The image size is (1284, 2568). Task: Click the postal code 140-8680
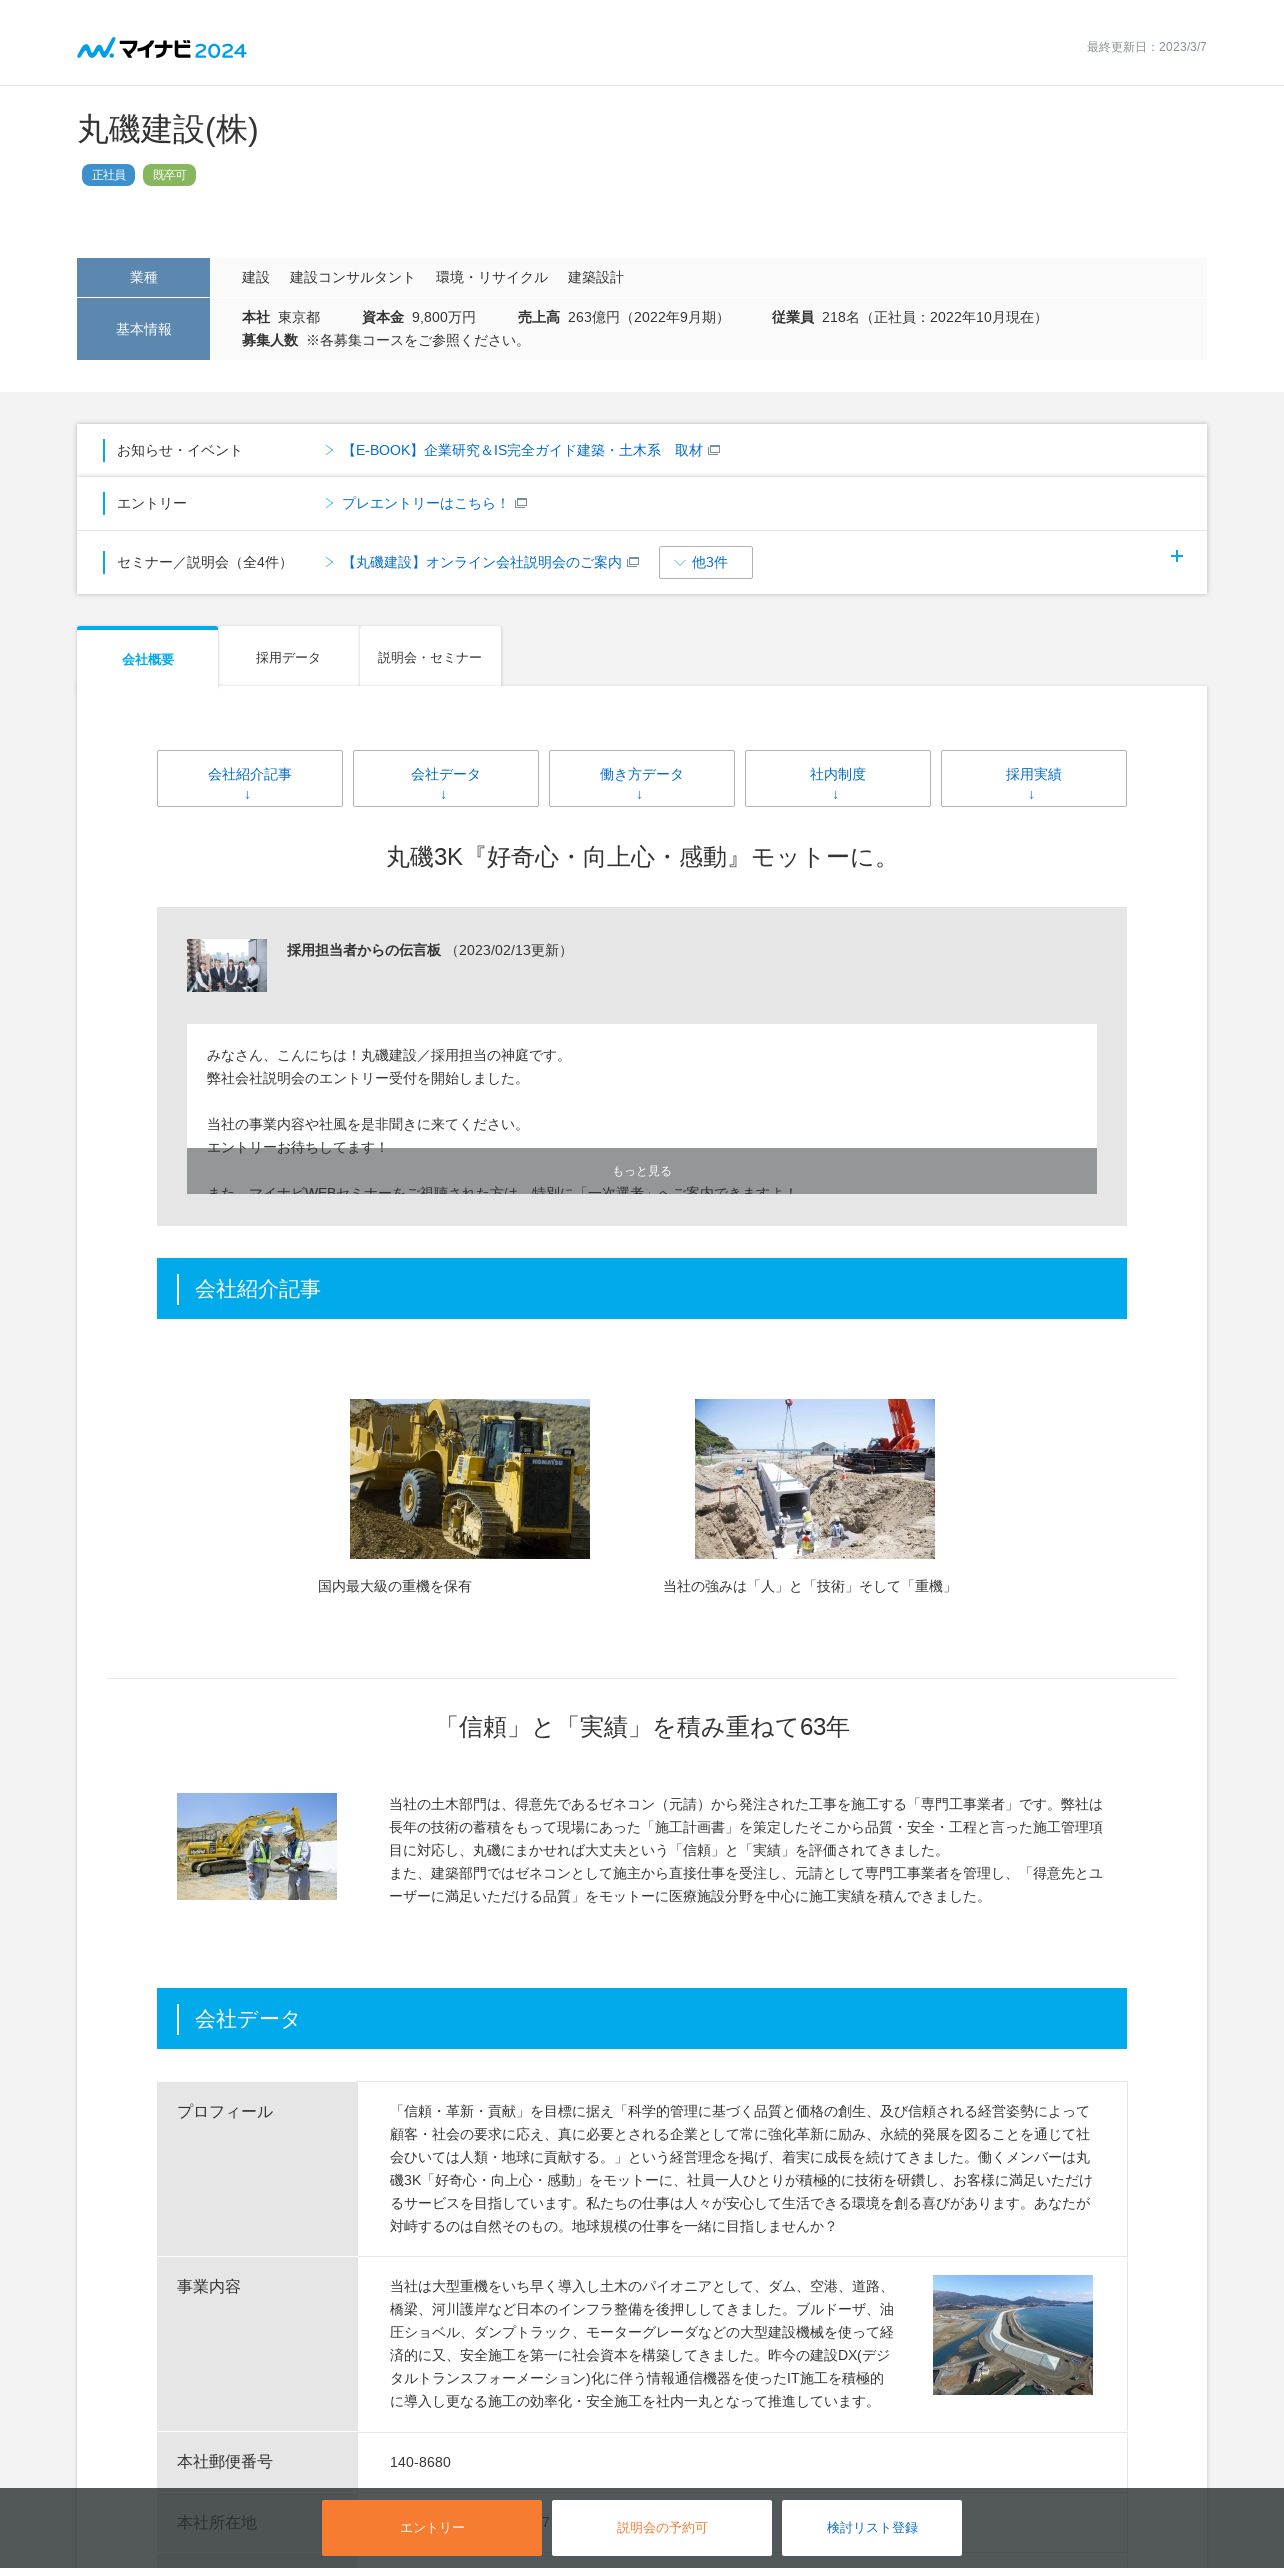(420, 2461)
